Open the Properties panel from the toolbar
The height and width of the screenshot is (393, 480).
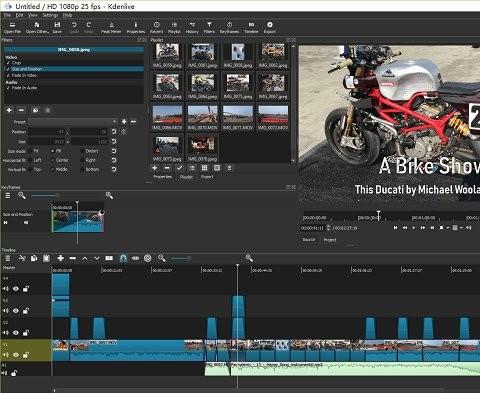tap(136, 27)
